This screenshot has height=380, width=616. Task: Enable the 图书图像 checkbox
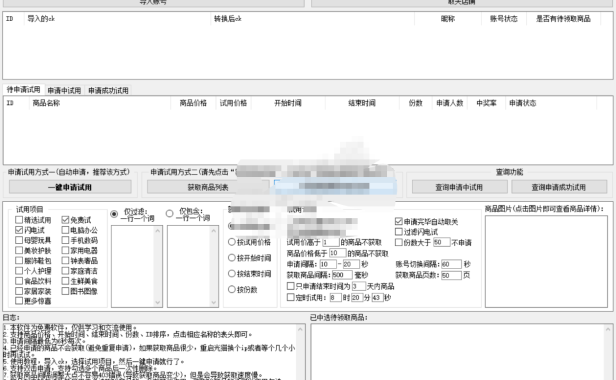(65, 291)
